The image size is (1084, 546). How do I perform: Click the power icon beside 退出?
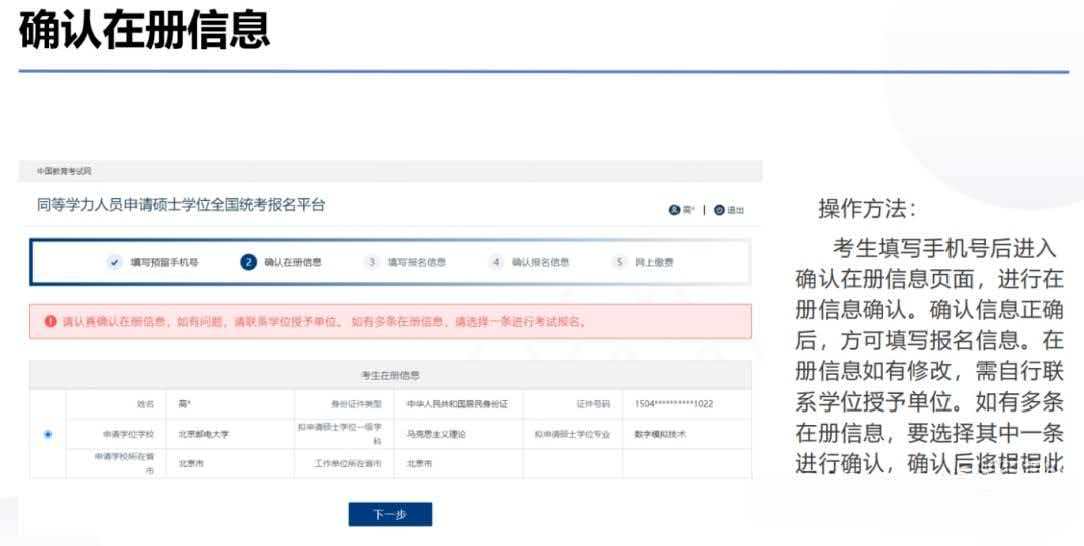pos(719,210)
